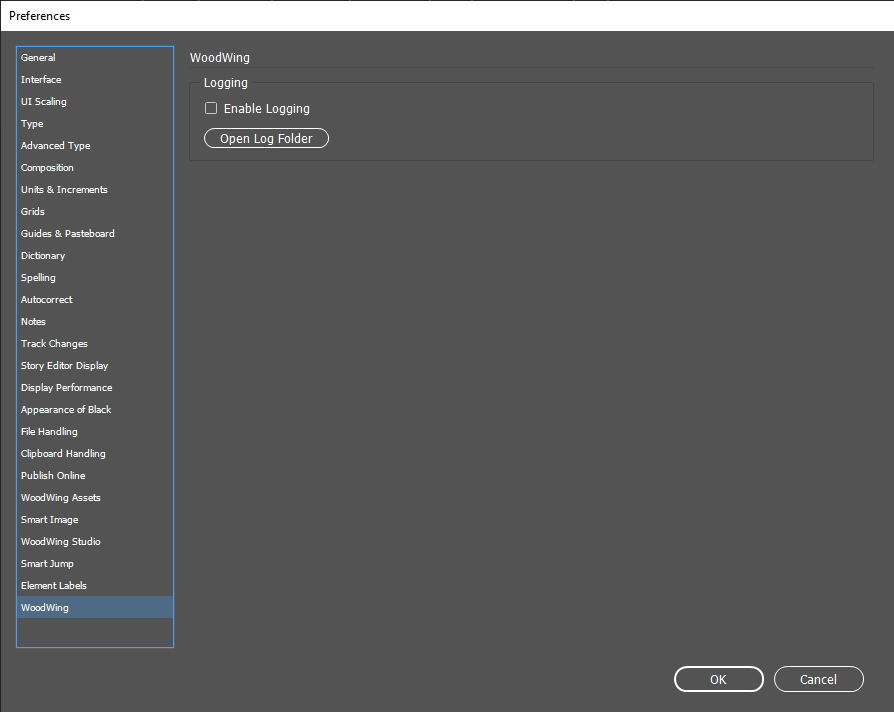Confirm preferences with OK button
Screen dimensions: 894x712
tap(718, 679)
